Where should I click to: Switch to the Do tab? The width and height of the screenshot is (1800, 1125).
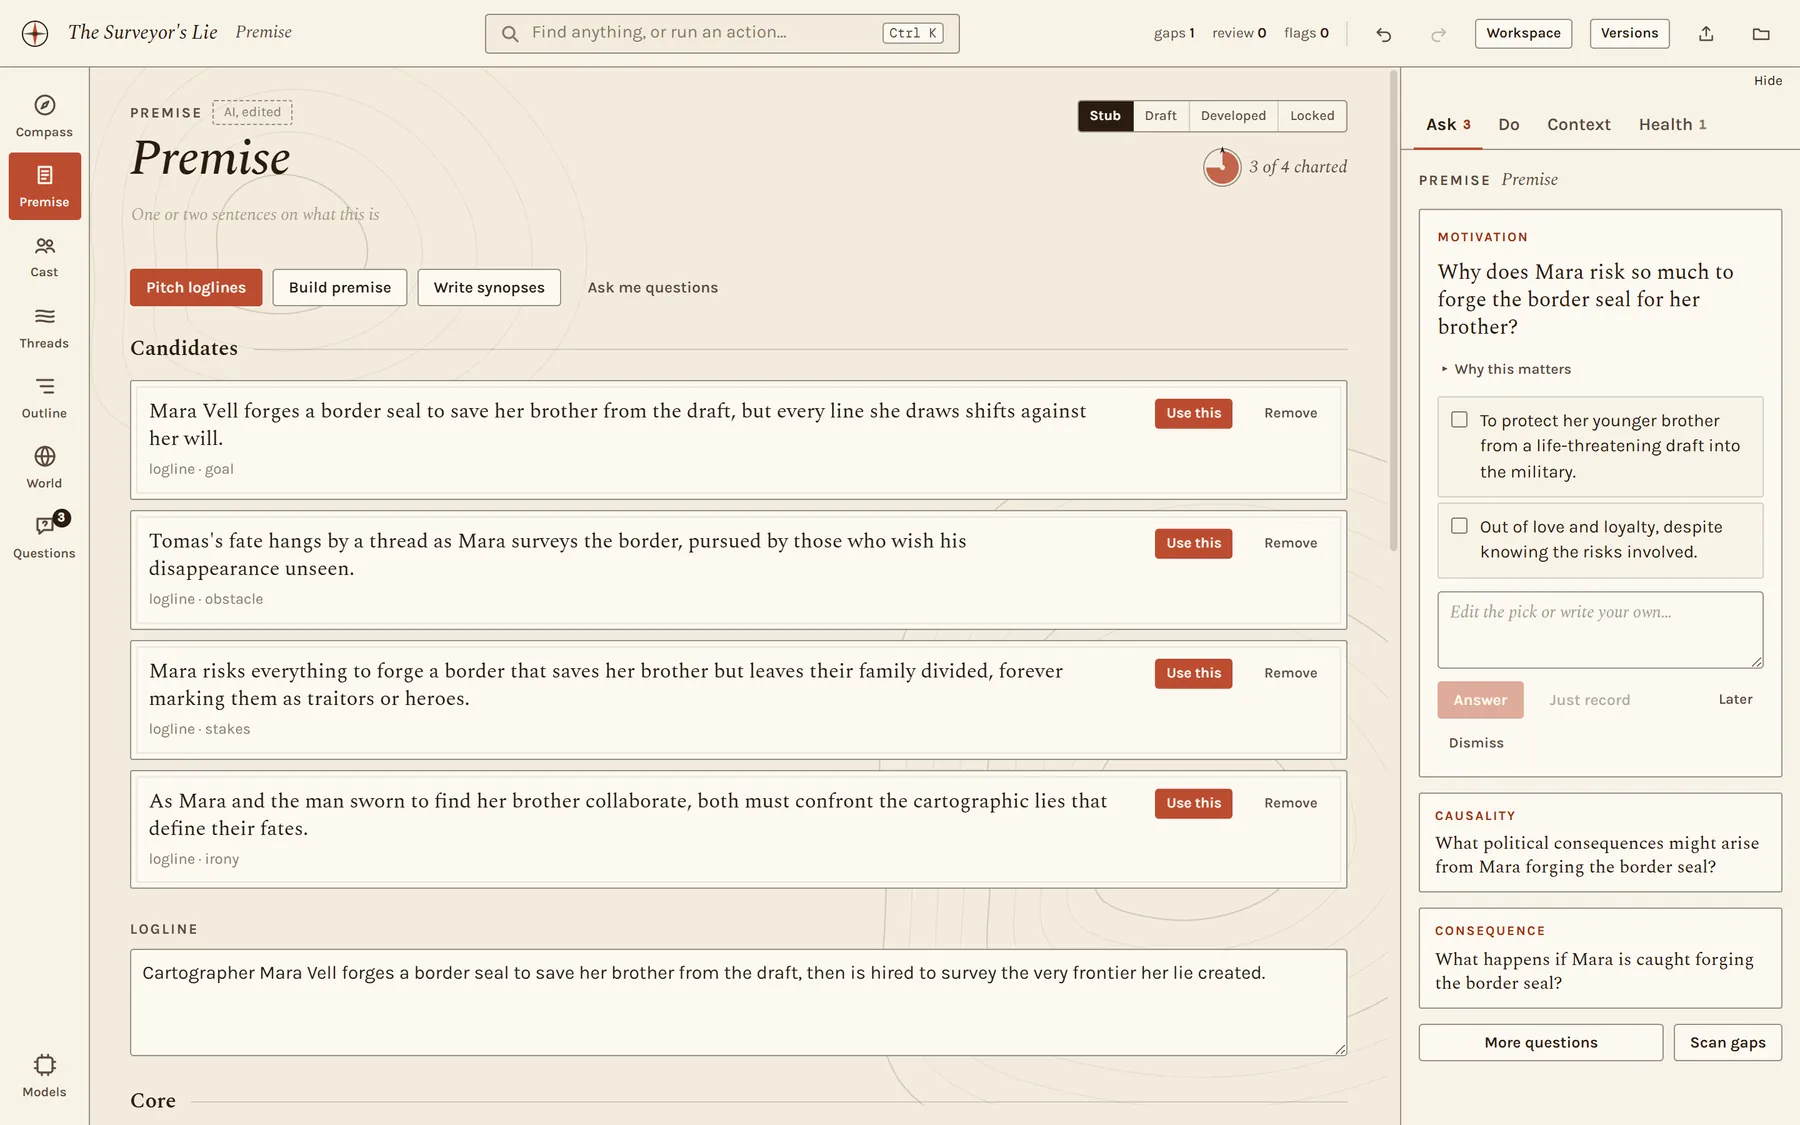tap(1509, 125)
